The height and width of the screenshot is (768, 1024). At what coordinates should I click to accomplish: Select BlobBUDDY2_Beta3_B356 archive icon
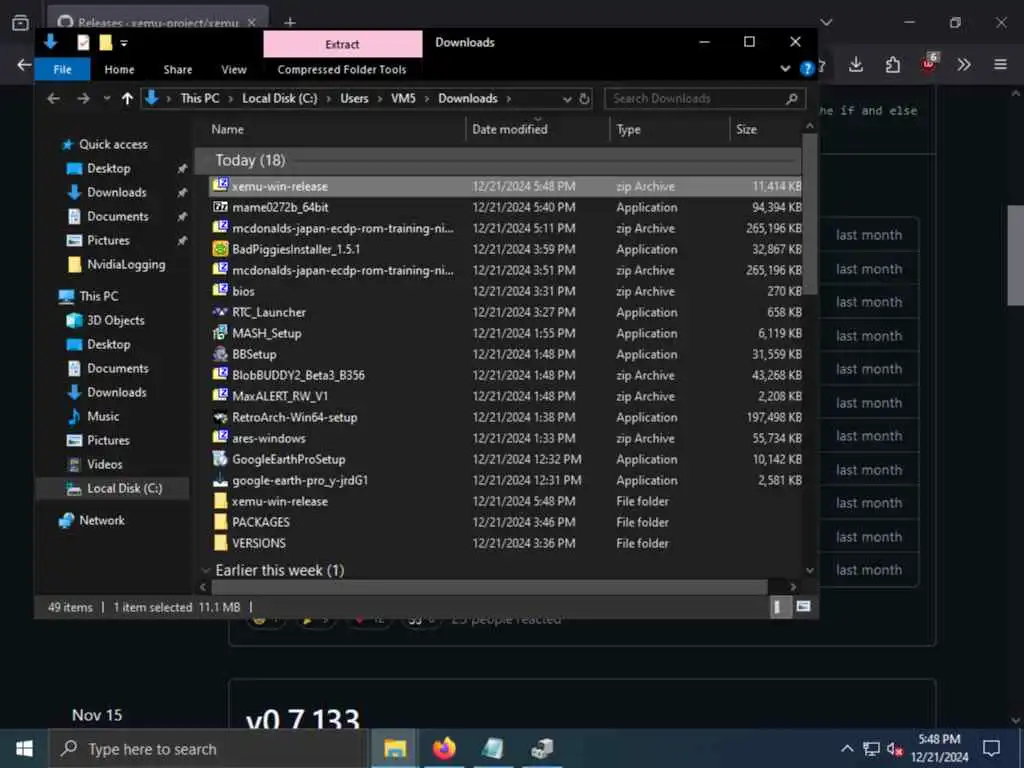tap(220, 375)
